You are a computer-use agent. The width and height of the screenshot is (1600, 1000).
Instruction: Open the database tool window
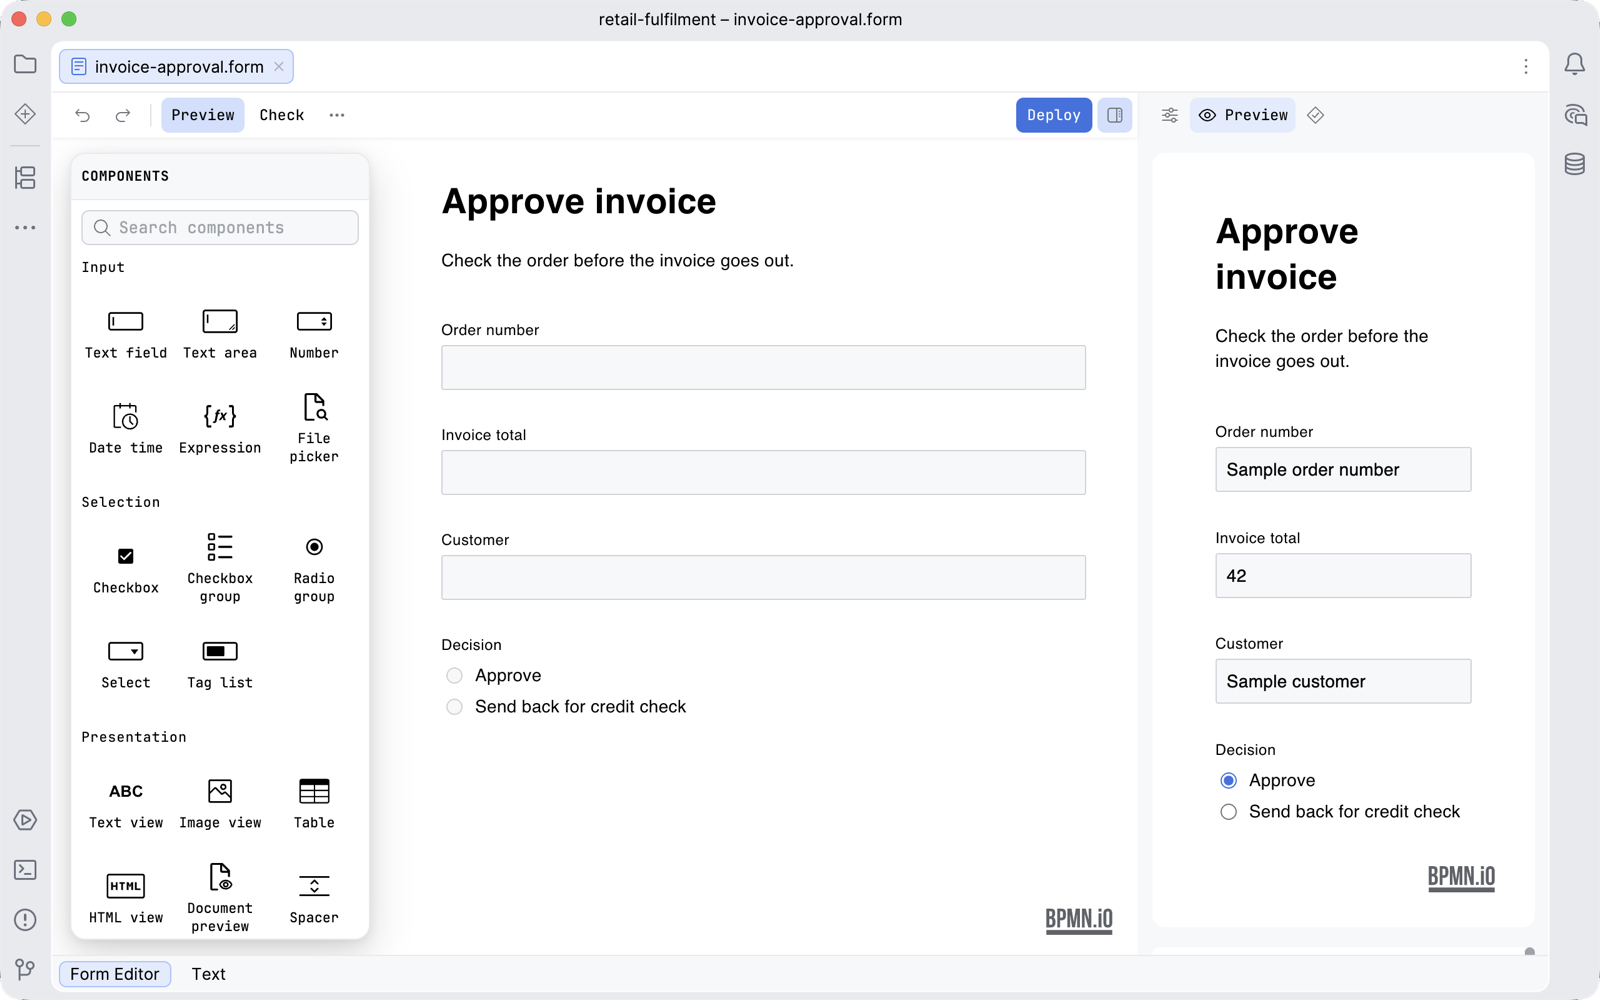1575,164
